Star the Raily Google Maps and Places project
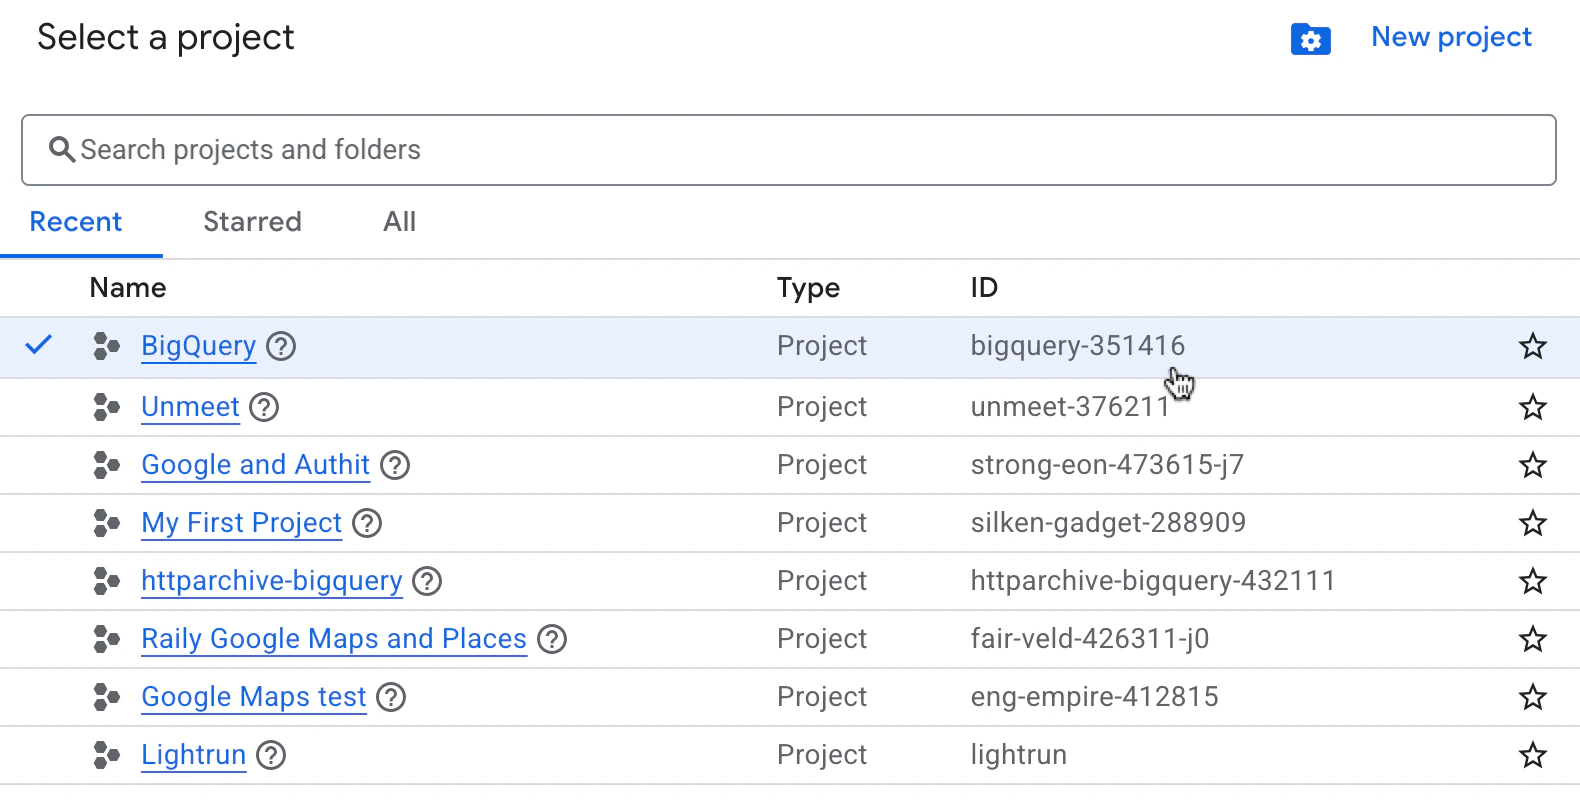 tap(1532, 639)
